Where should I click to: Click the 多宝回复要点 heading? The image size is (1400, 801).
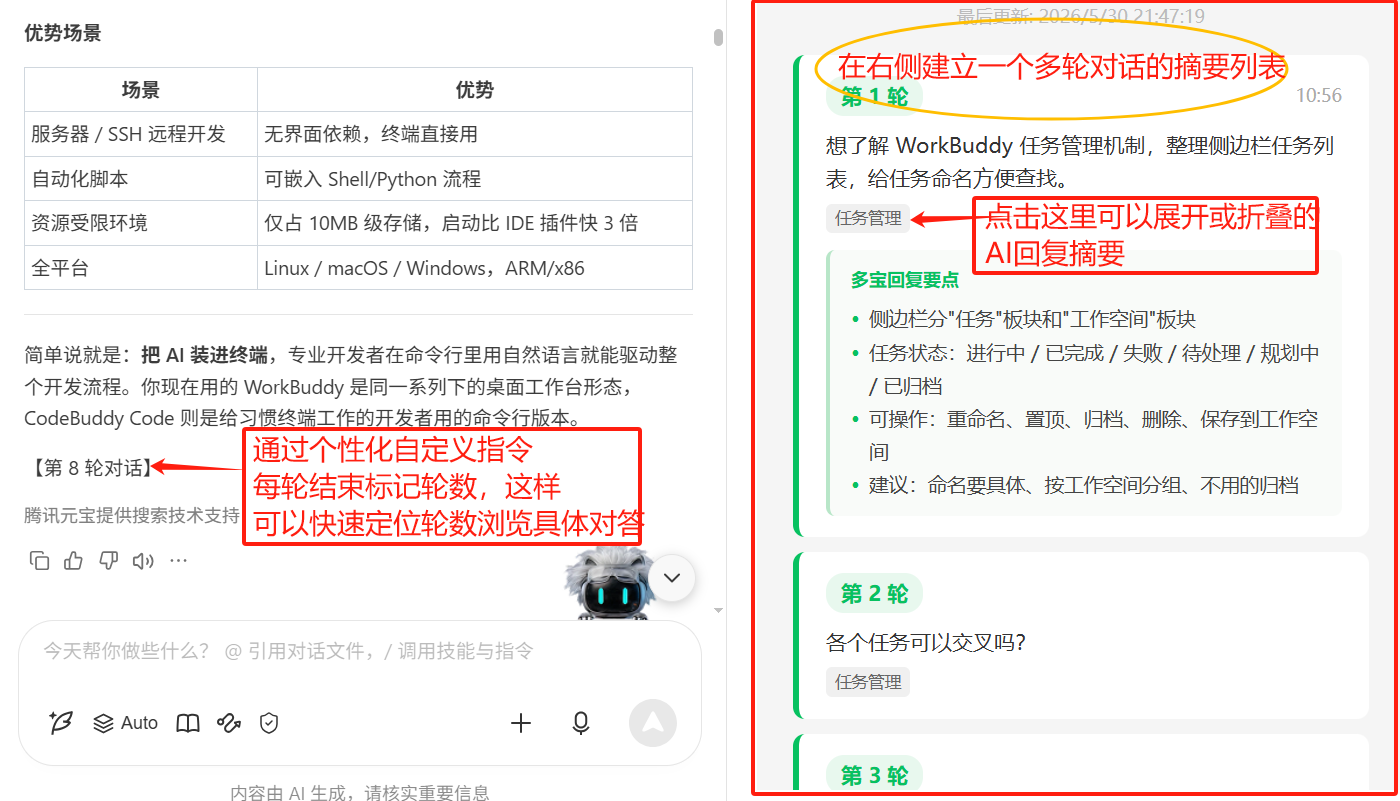[x=905, y=280]
